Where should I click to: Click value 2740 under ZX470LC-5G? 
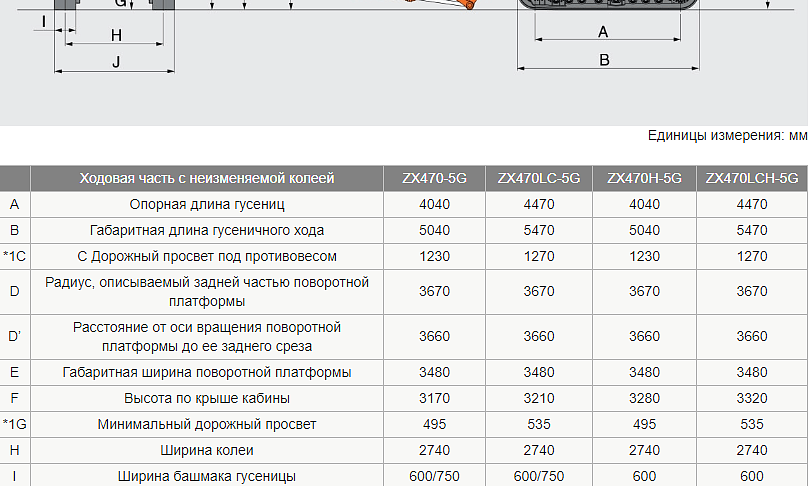539,450
